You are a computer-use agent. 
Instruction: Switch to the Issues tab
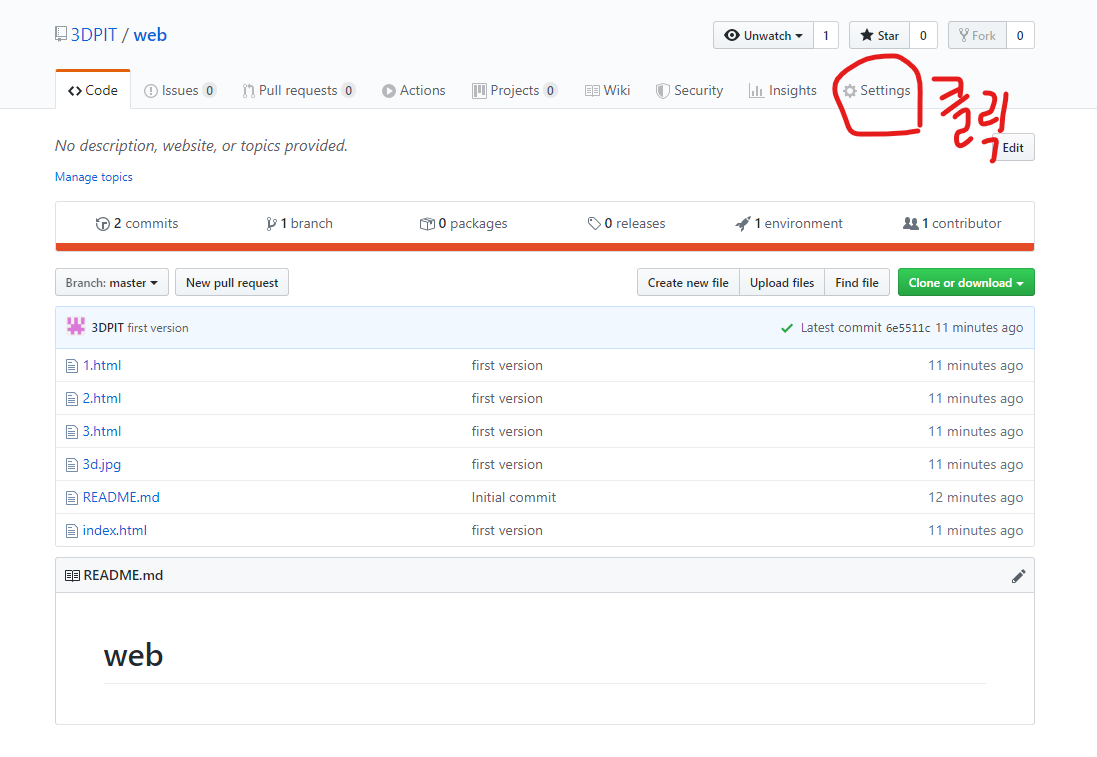tap(180, 90)
